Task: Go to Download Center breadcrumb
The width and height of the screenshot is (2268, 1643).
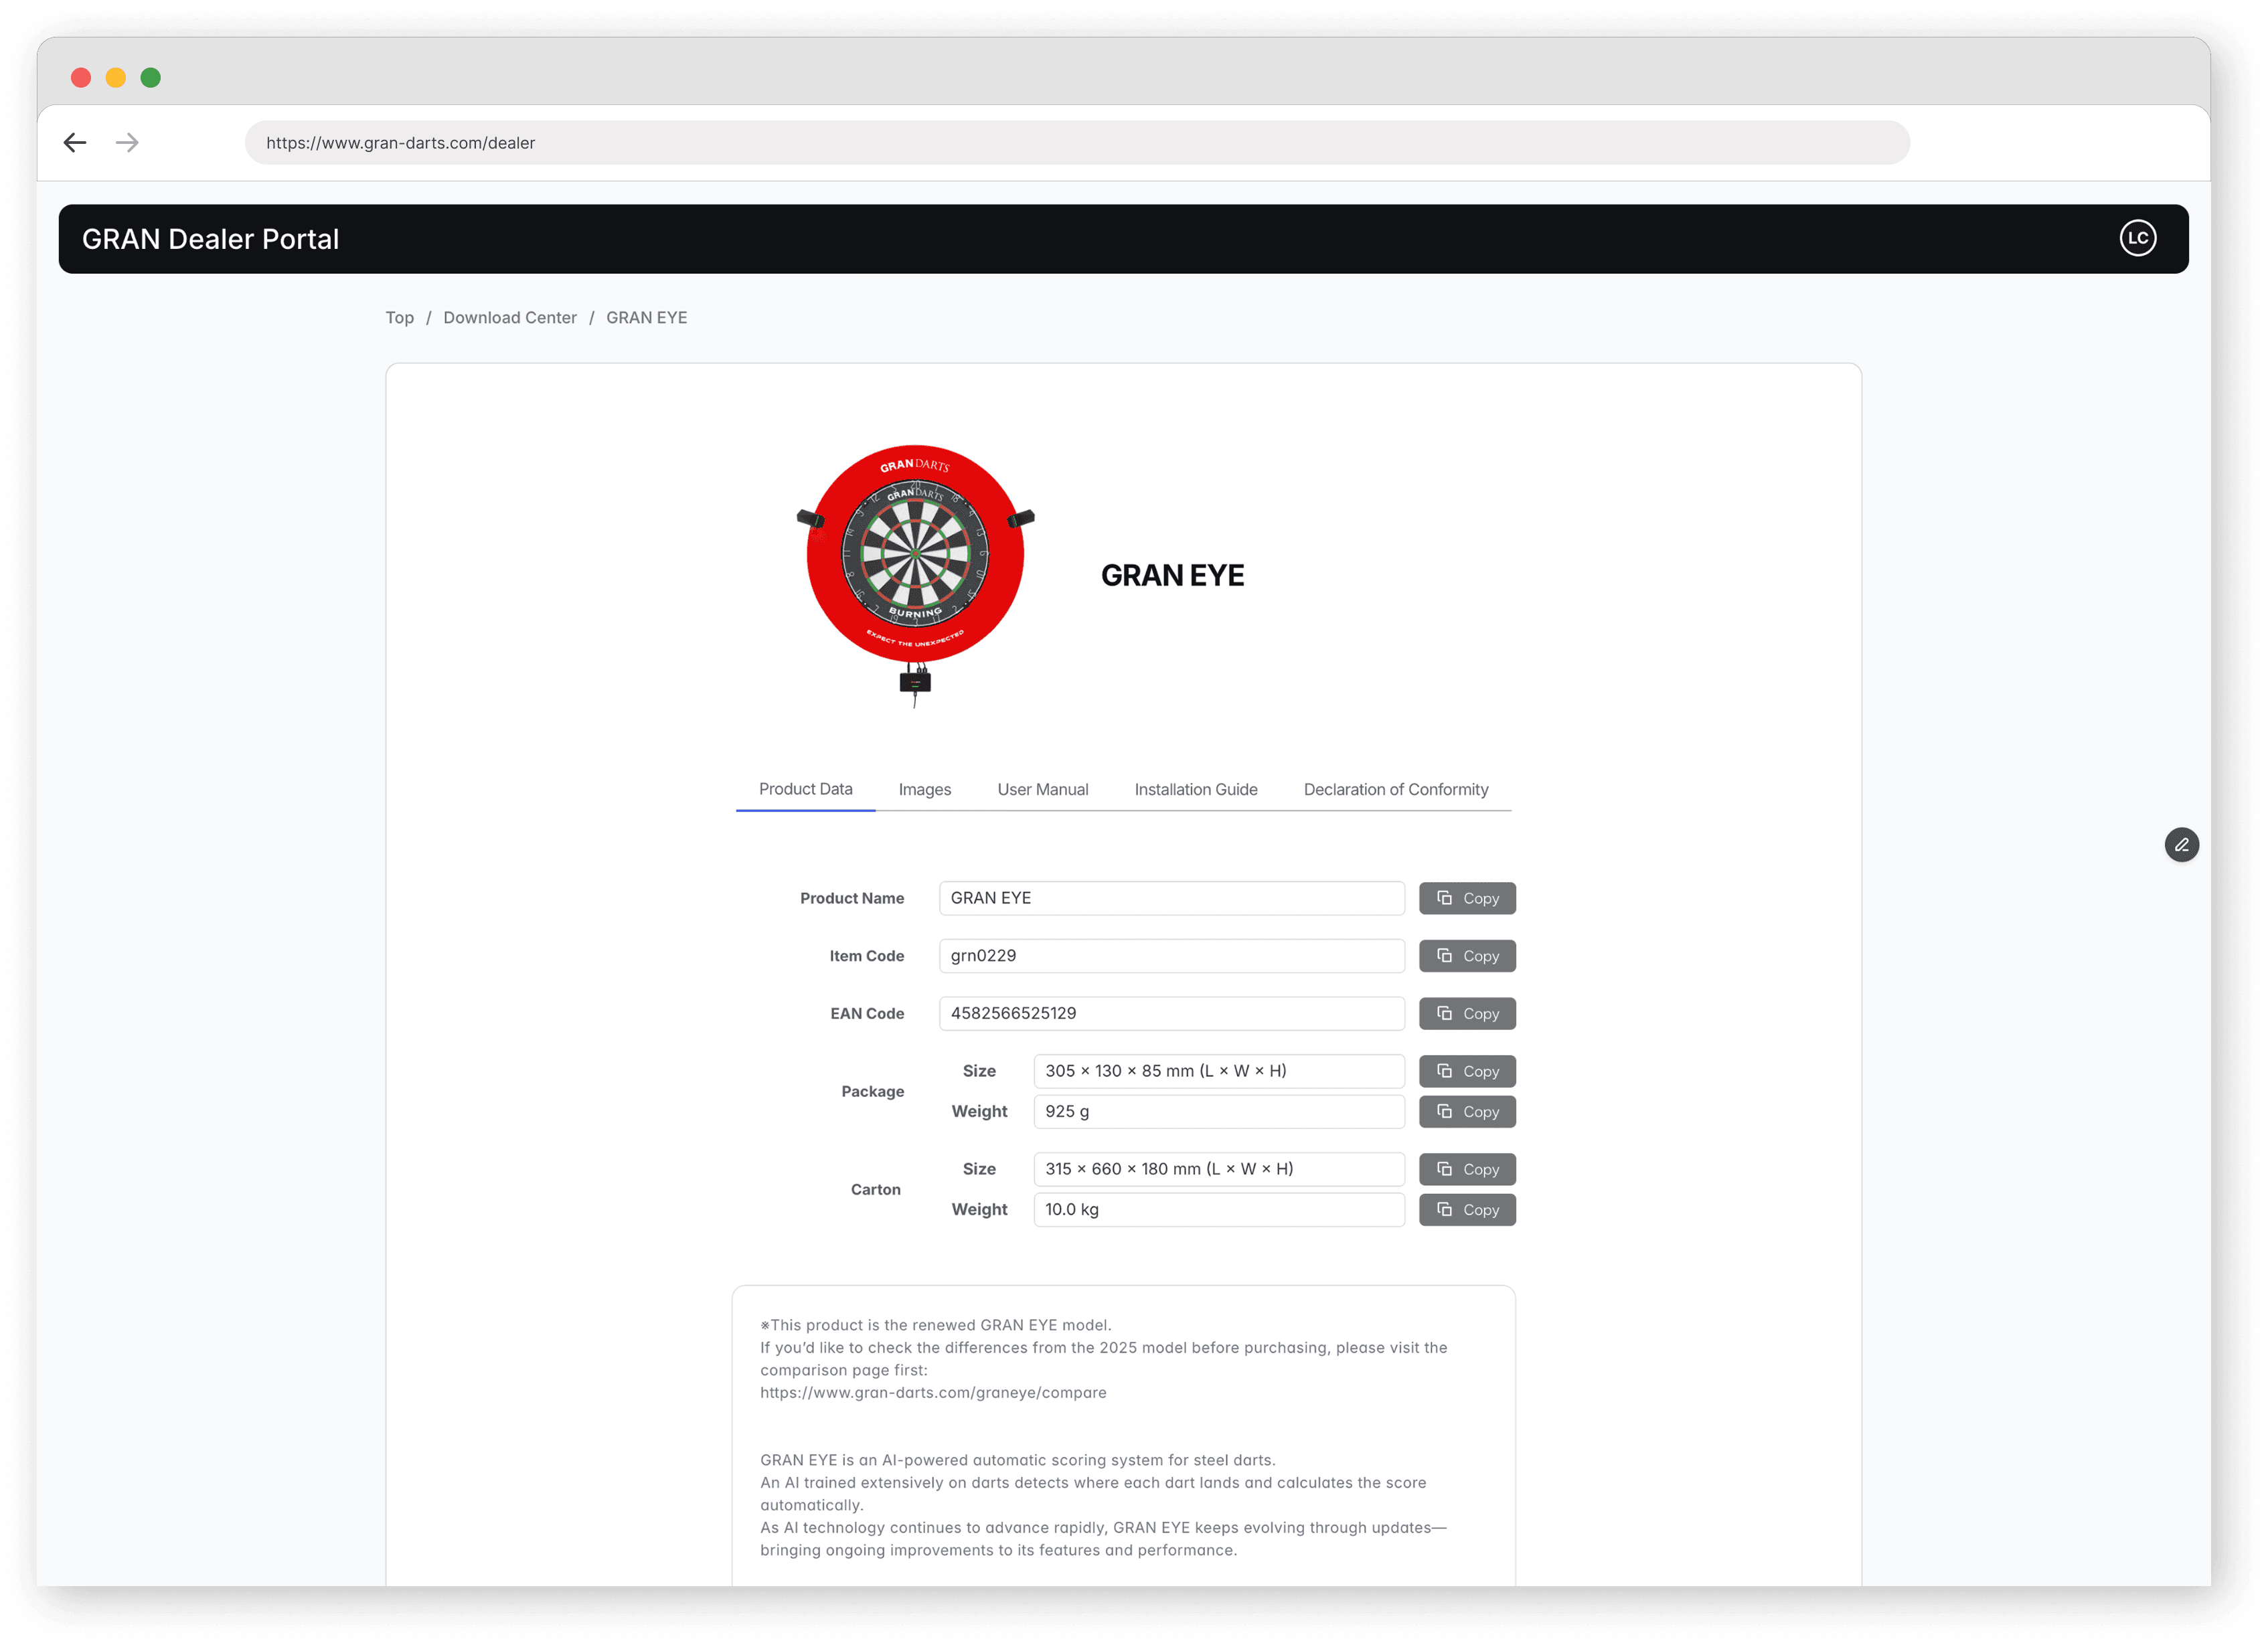Action: 509,318
